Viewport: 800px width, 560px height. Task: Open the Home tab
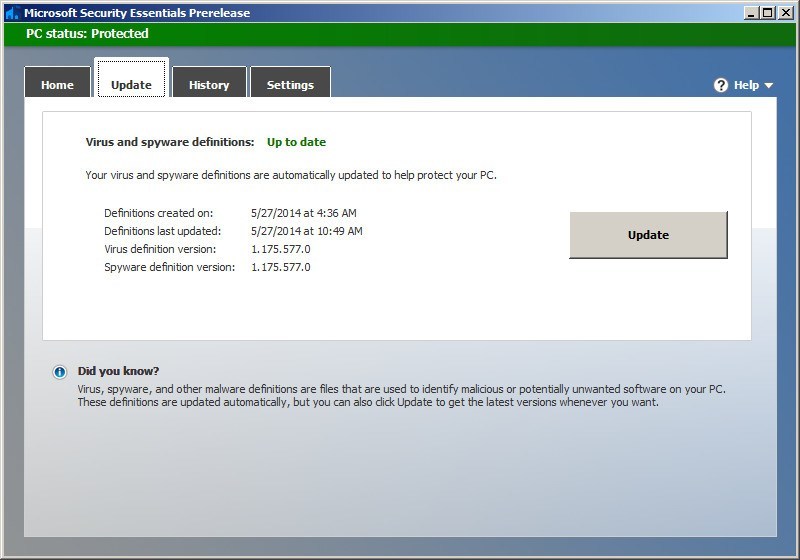58,82
